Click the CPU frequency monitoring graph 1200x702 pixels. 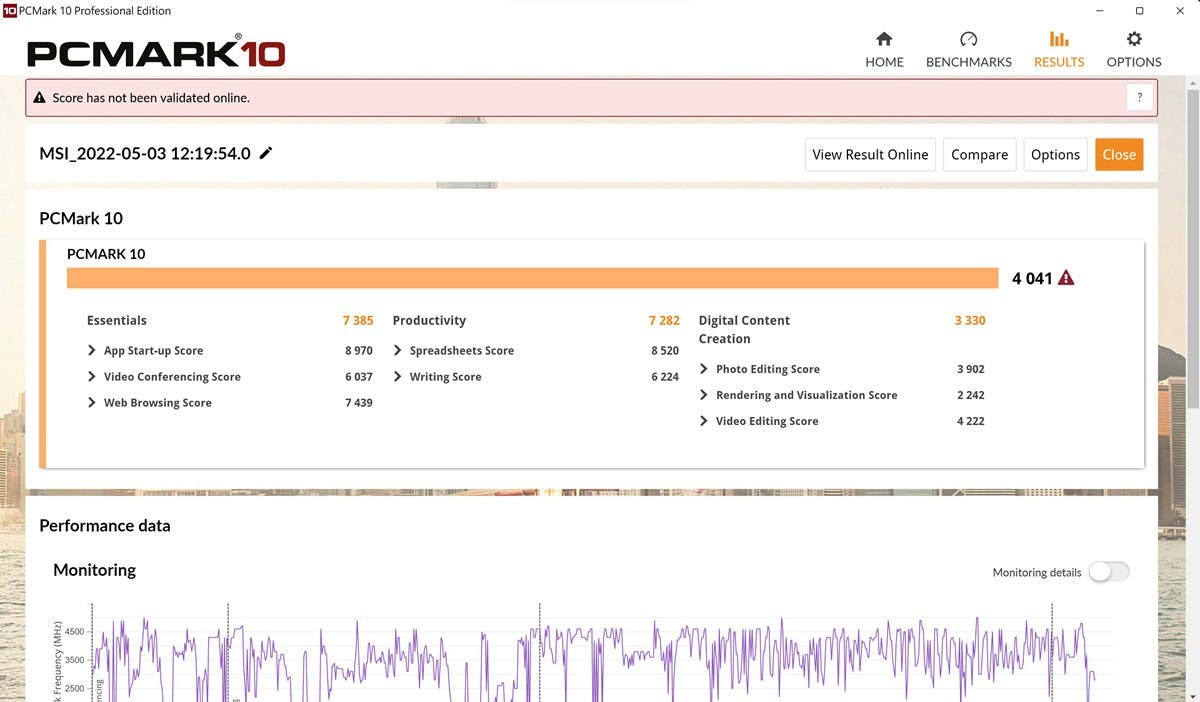[x=600, y=655]
